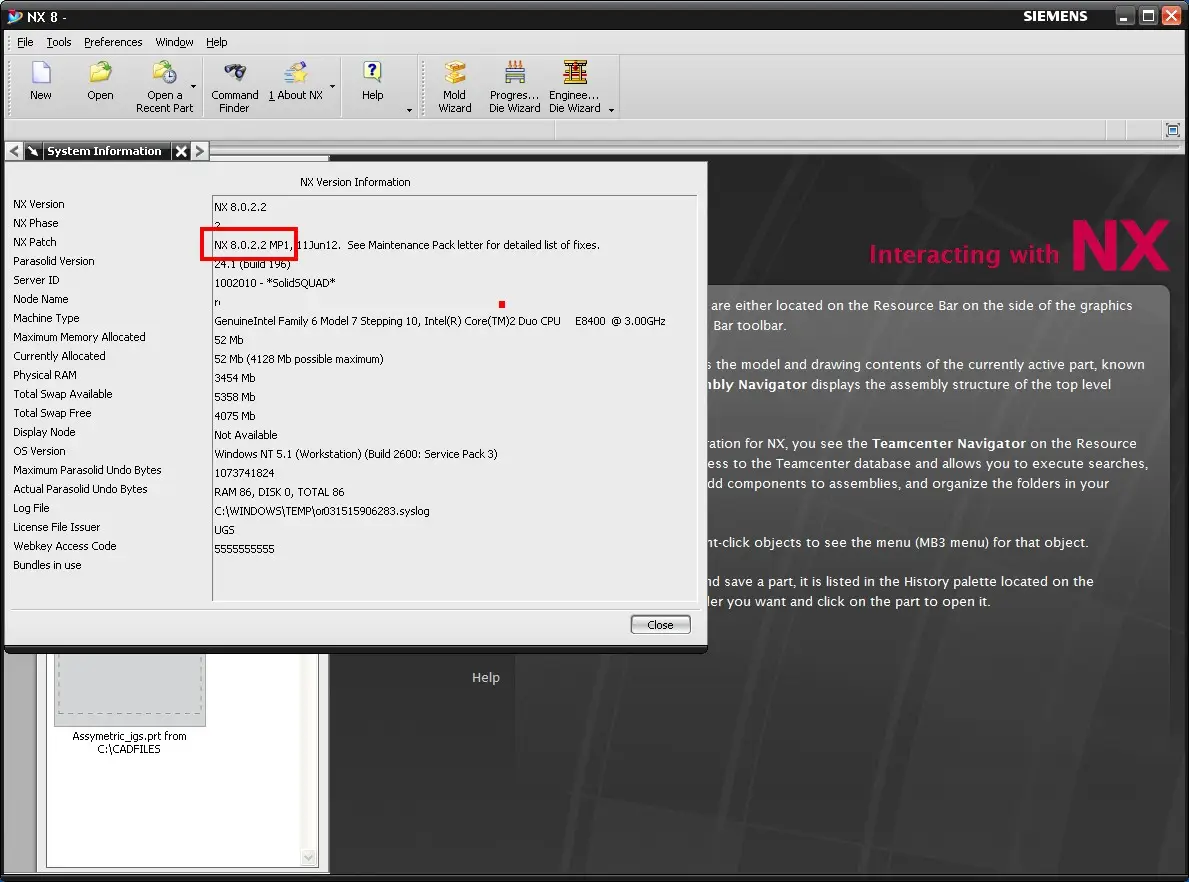Expand the About NX dropdown arrow
The image size is (1189, 882).
[x=332, y=86]
